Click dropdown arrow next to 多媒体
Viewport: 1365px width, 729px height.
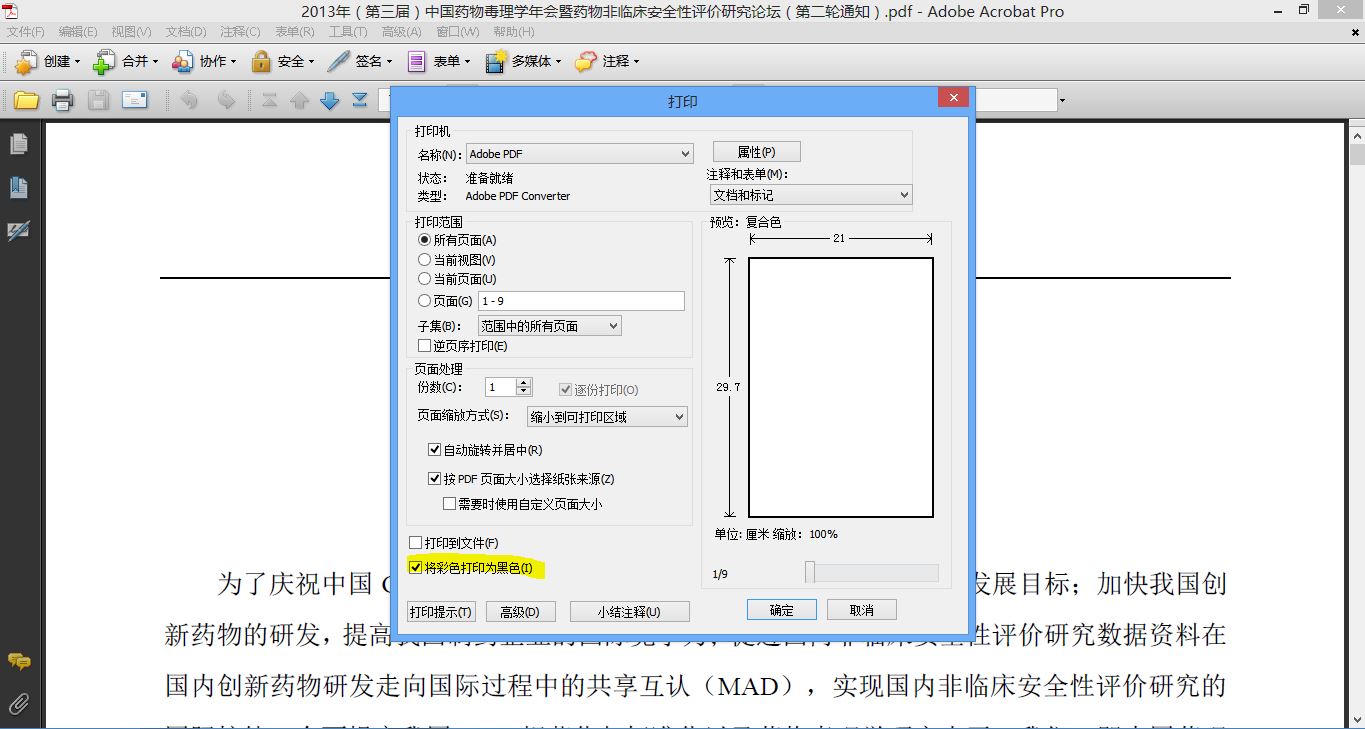(558, 62)
